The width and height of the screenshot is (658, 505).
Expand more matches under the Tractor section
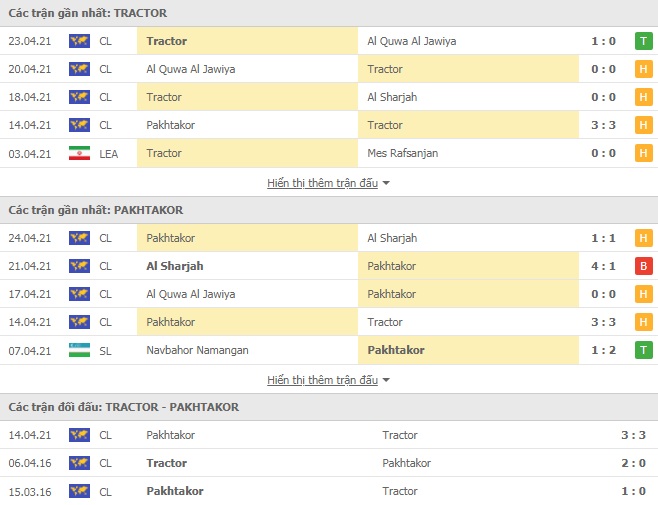pos(322,183)
